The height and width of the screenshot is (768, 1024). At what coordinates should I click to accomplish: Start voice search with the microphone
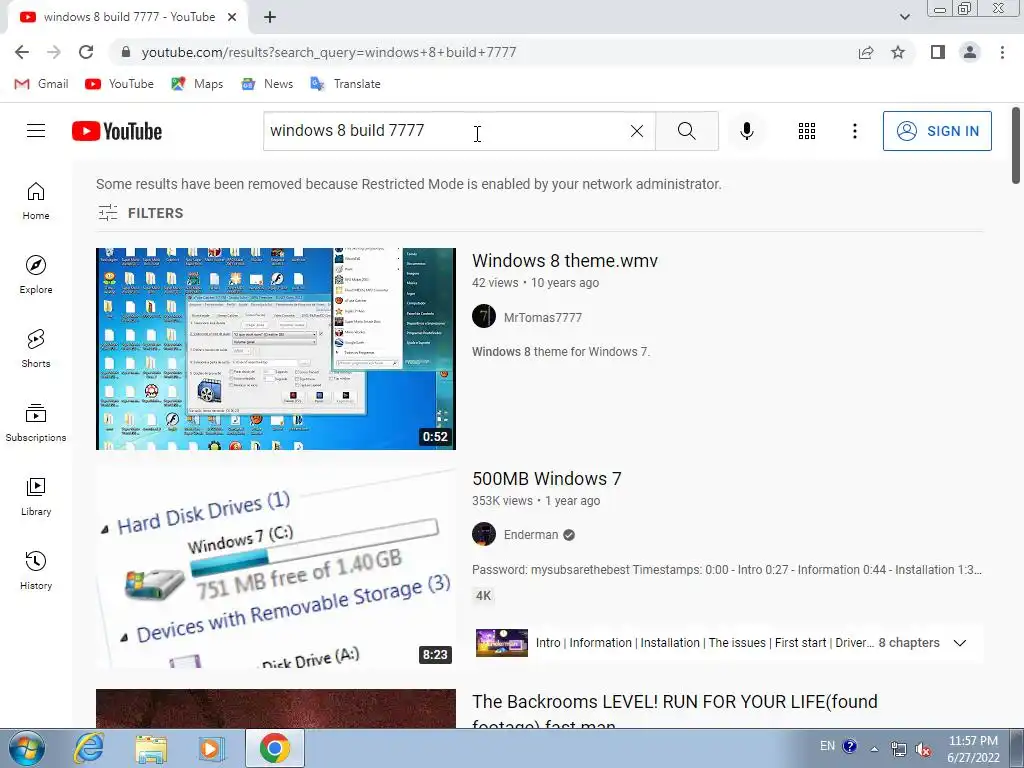click(746, 131)
